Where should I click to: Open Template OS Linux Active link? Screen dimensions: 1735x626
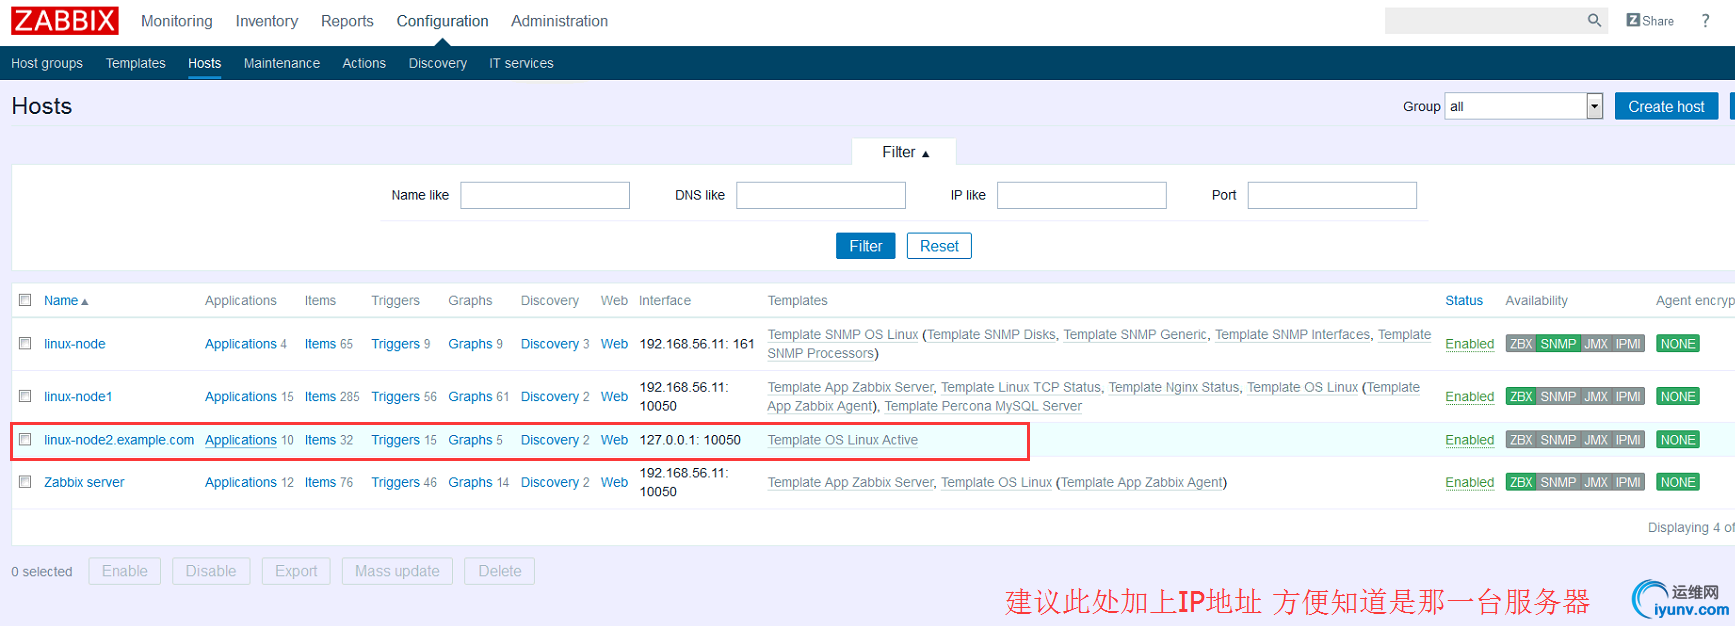[842, 440]
